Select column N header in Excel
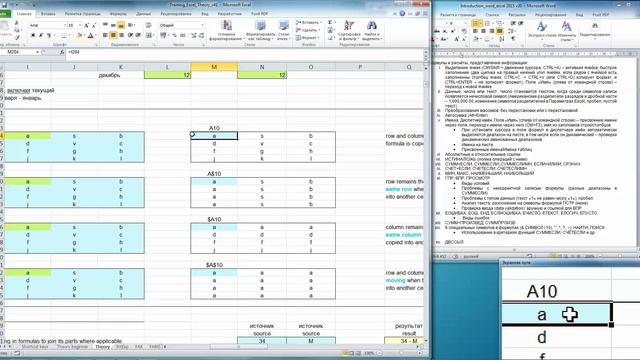 tap(262, 67)
